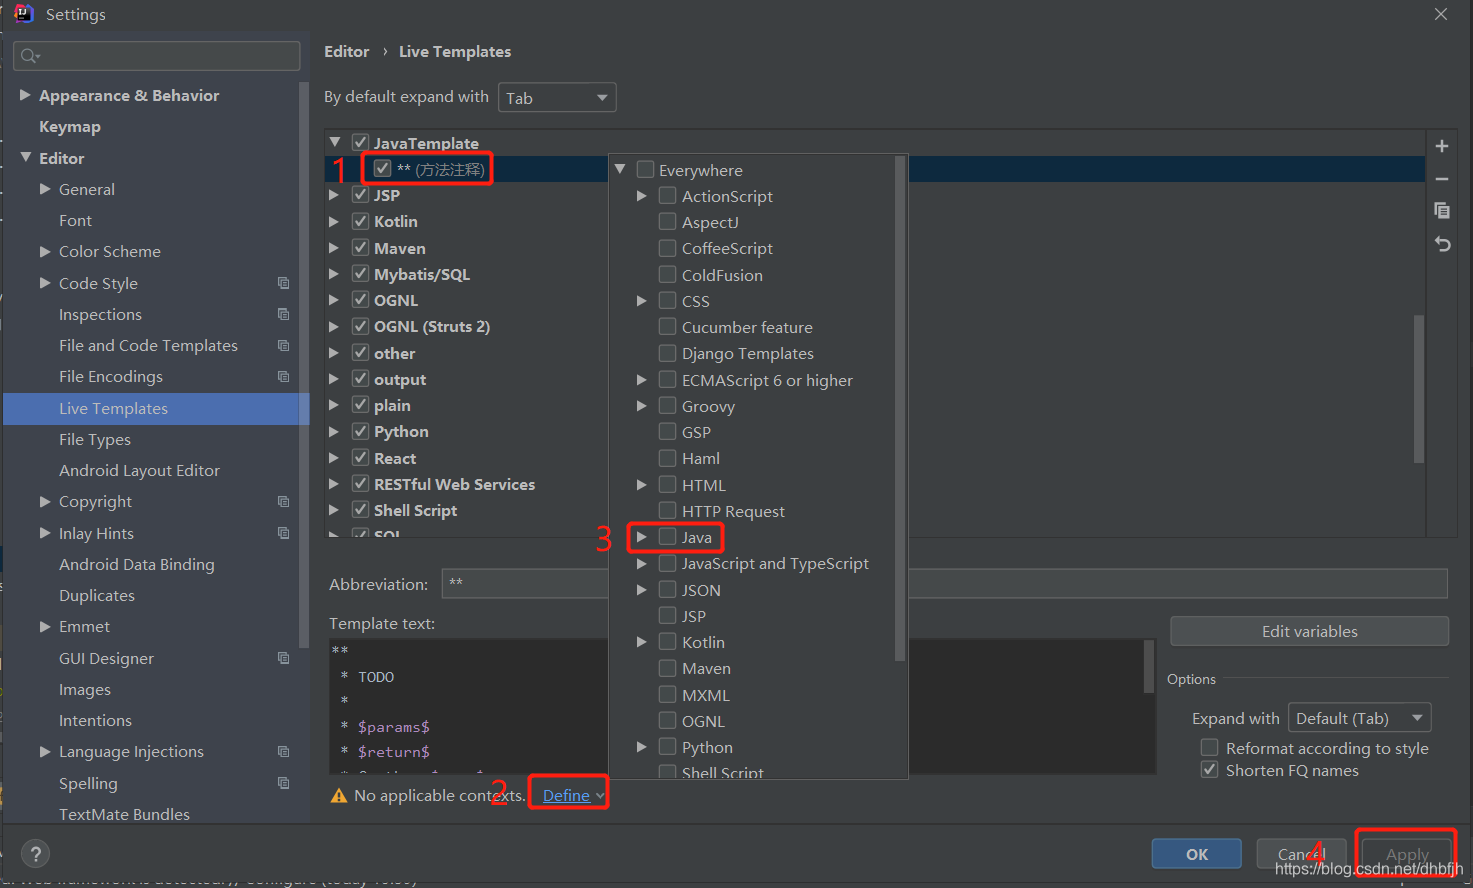This screenshot has height=888, width=1473.
Task: Collapse the Everywhere context node
Action: [x=620, y=170]
